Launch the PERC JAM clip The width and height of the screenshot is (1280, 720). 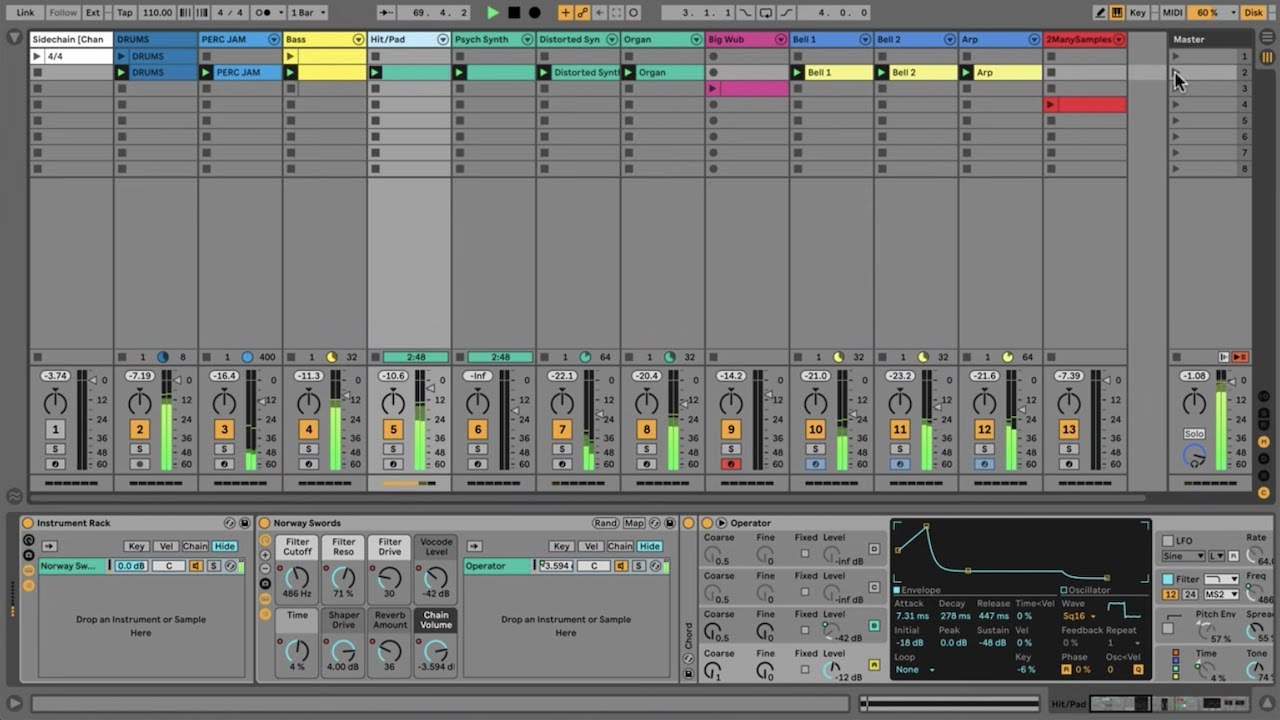[x=206, y=73]
